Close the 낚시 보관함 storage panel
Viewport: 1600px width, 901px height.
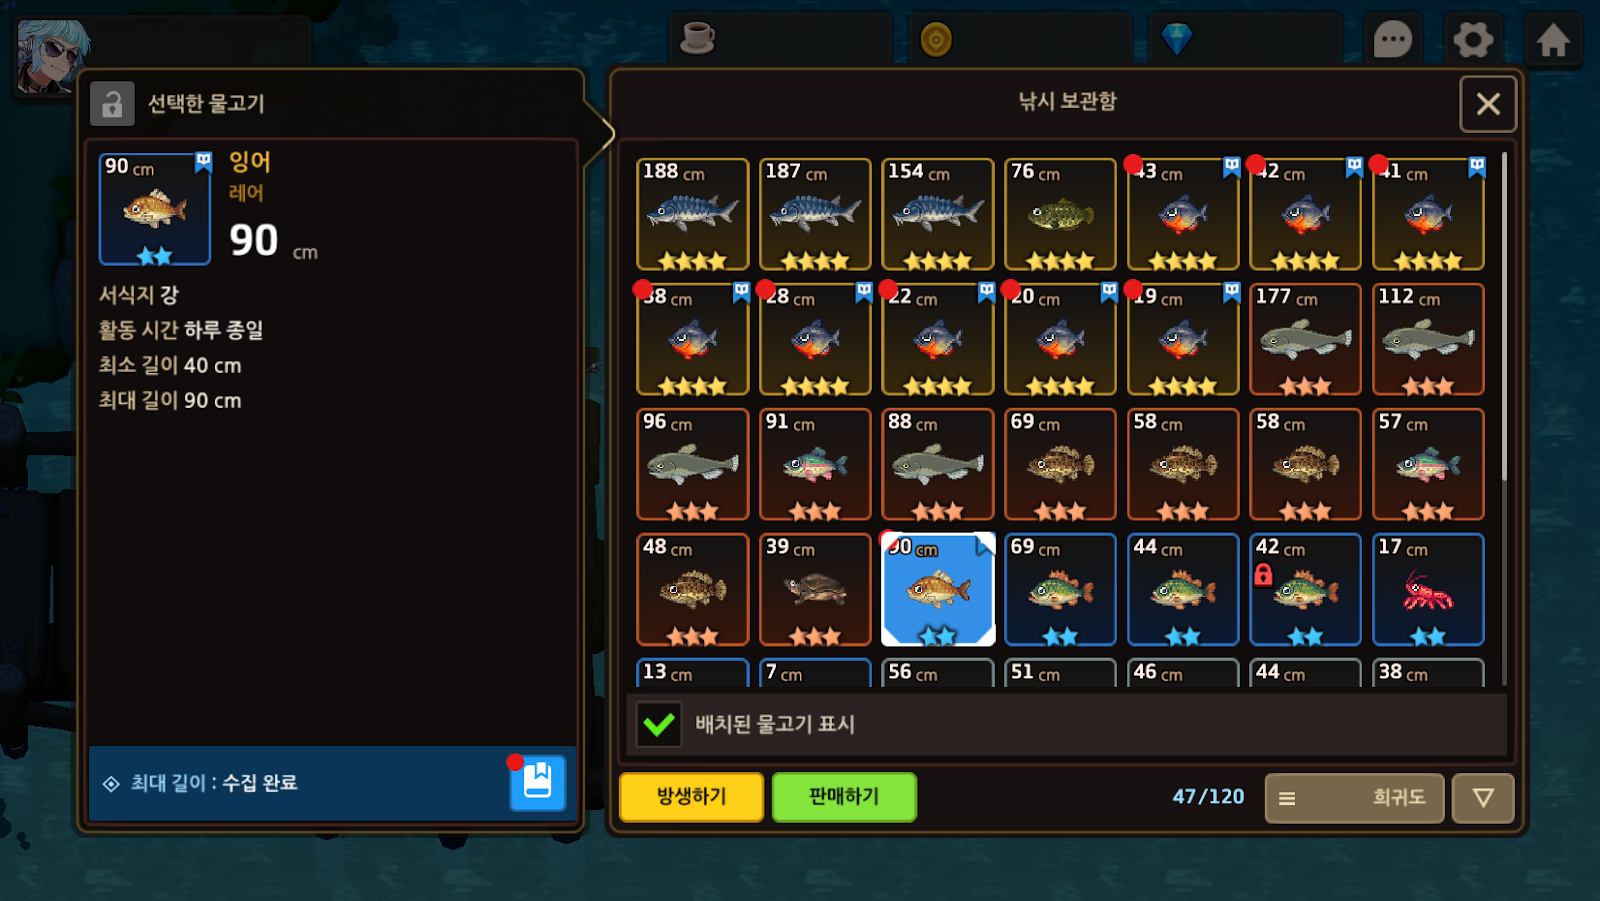[1488, 104]
